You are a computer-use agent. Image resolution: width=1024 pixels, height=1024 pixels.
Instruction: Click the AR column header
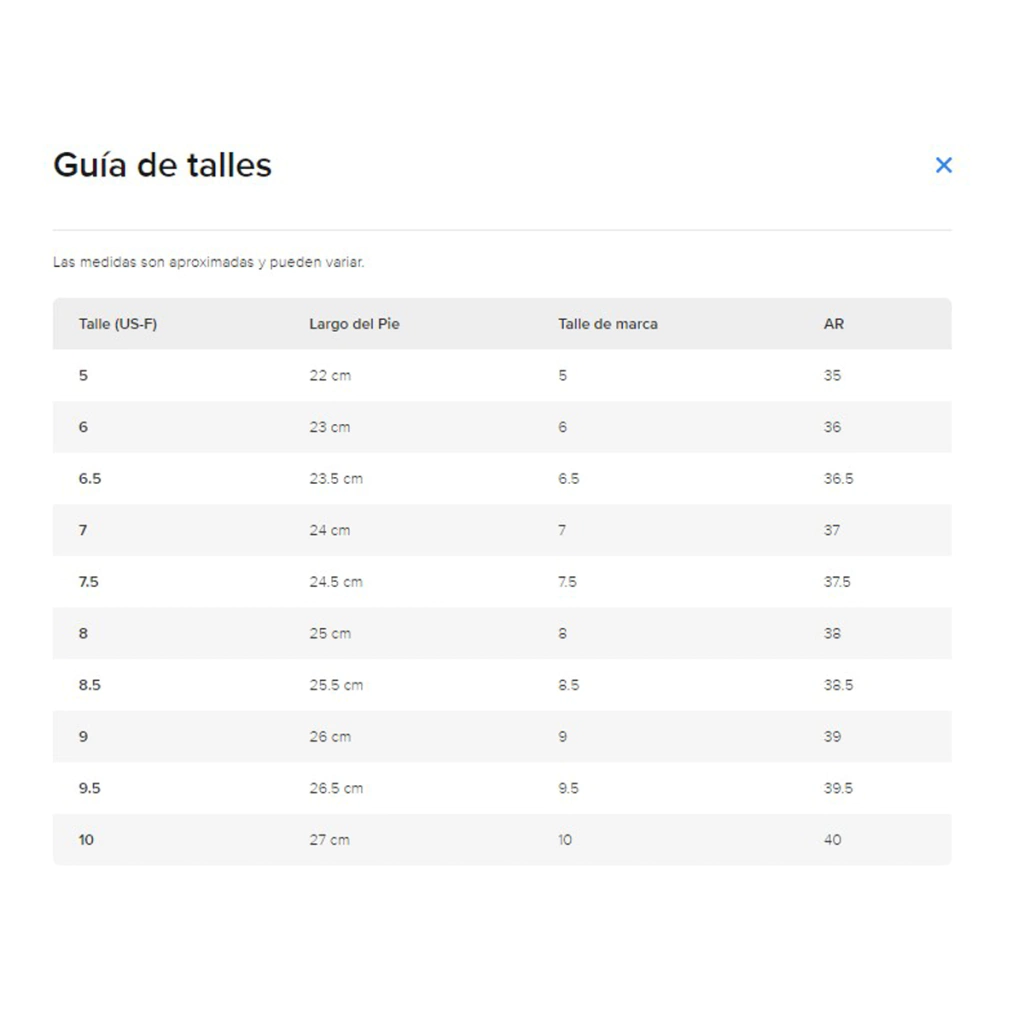(x=834, y=324)
